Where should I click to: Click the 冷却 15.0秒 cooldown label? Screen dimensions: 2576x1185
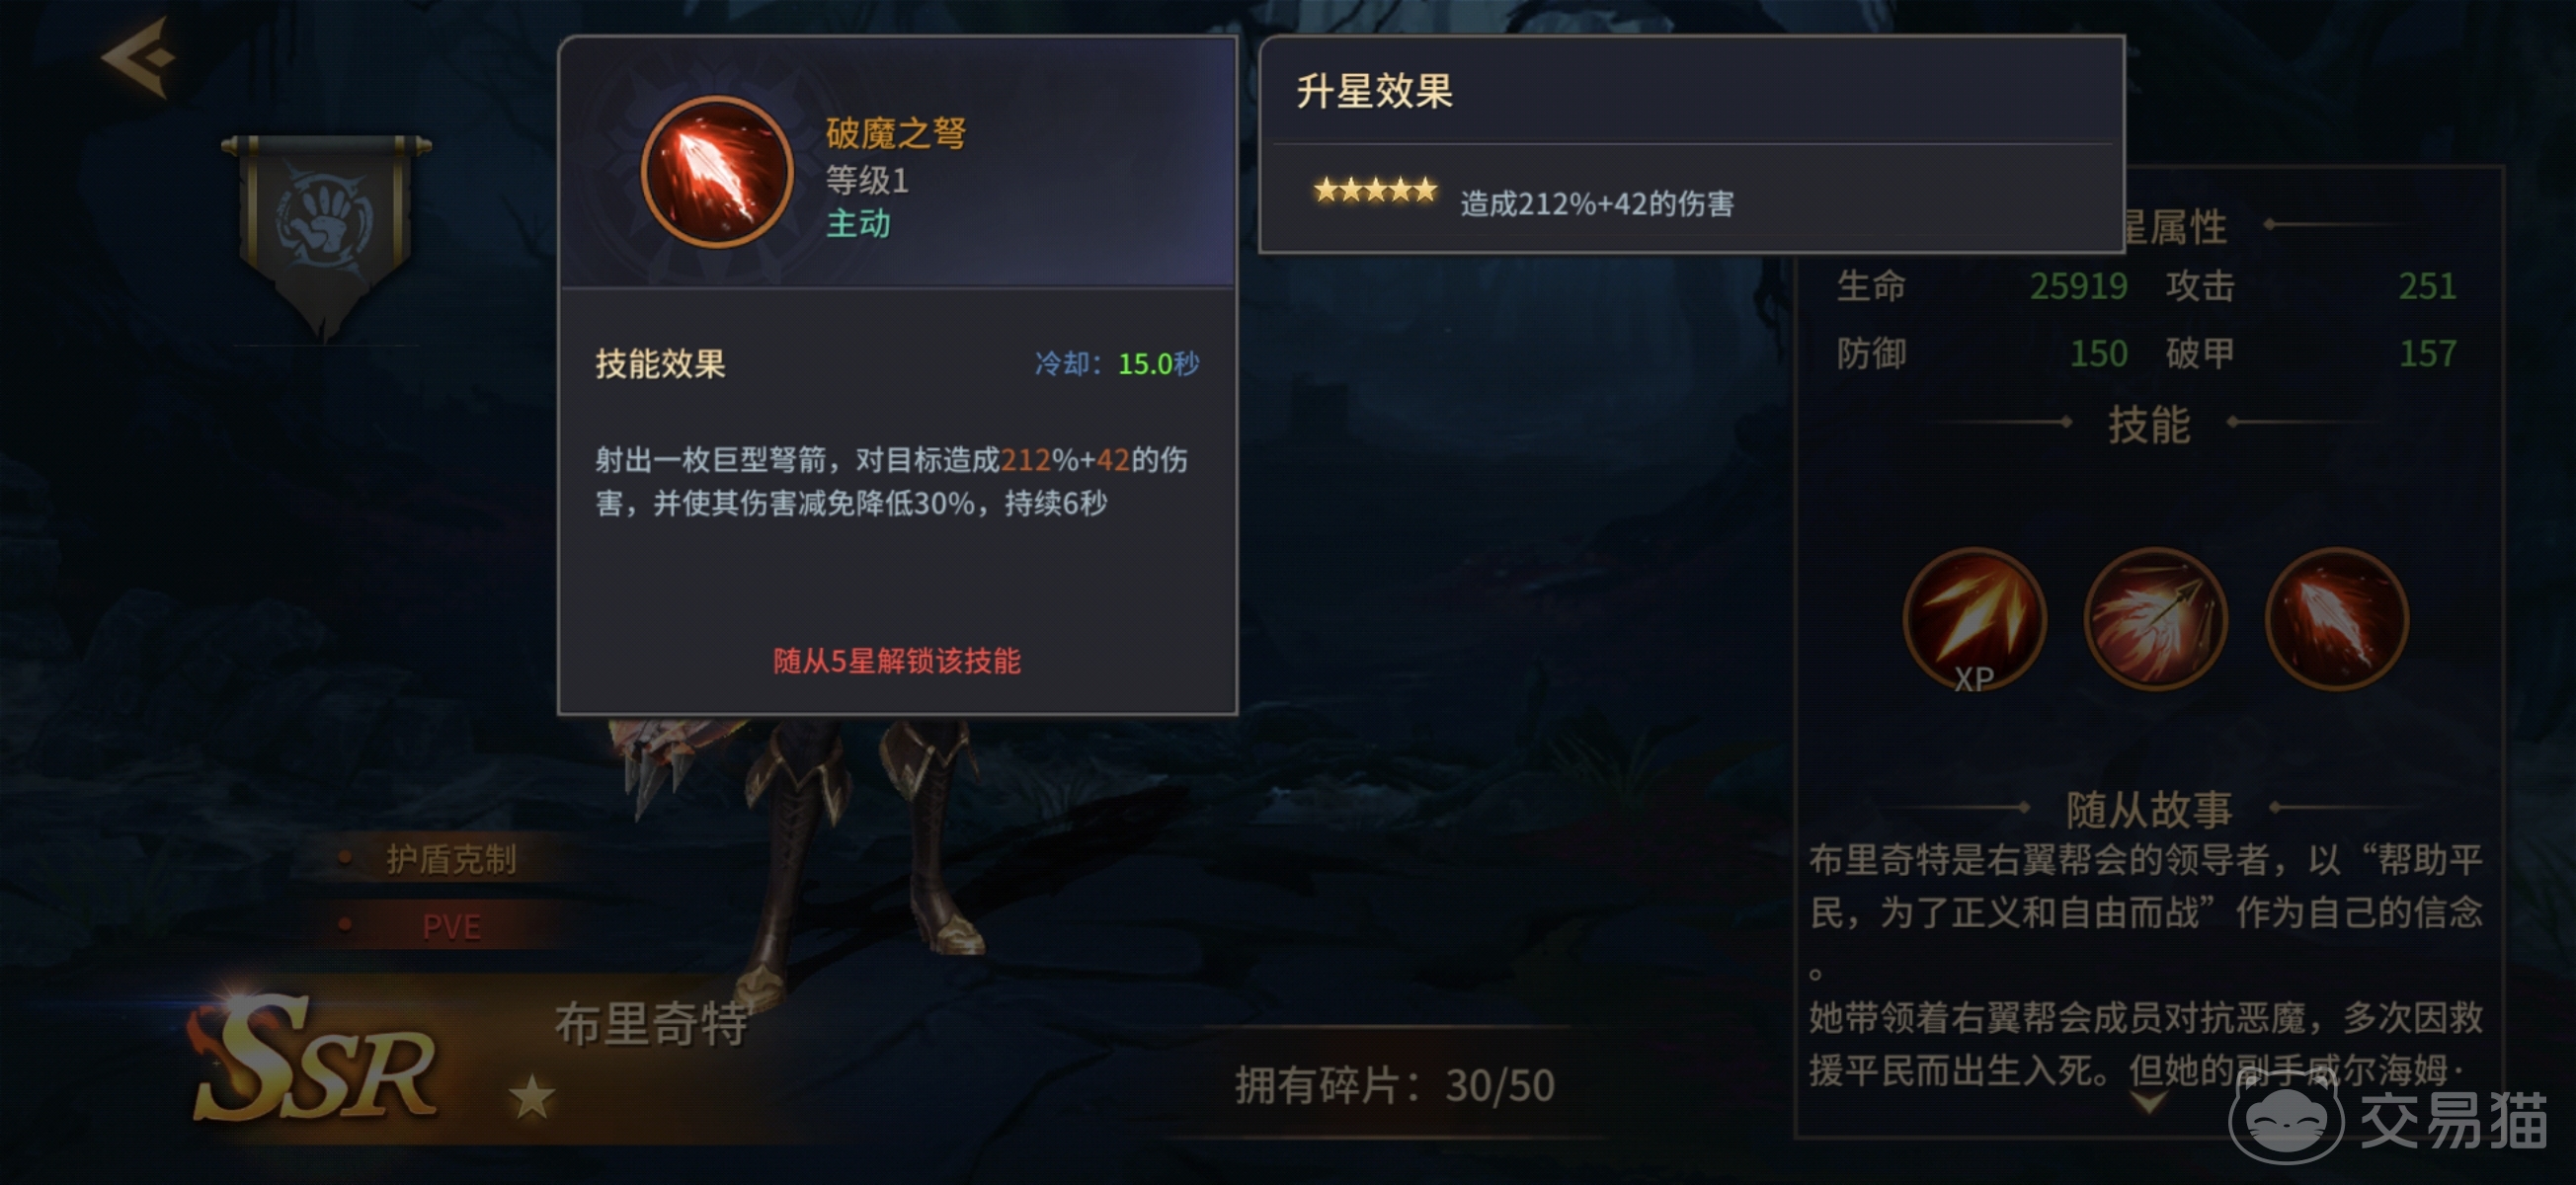tap(1116, 363)
